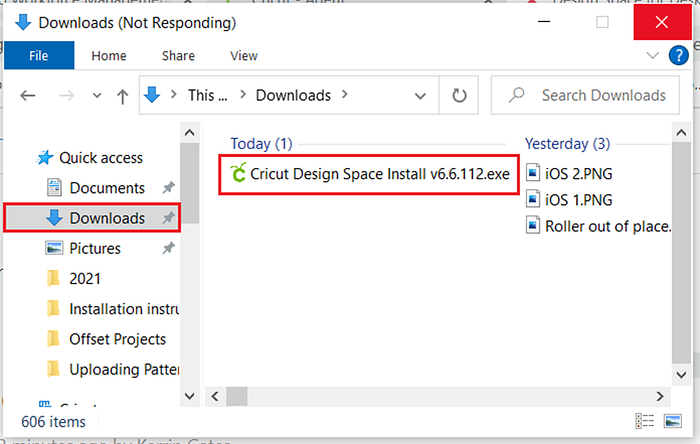Viewport: 700px width, 444px height.
Task: Click the green Cricut installer icon
Action: [238, 173]
